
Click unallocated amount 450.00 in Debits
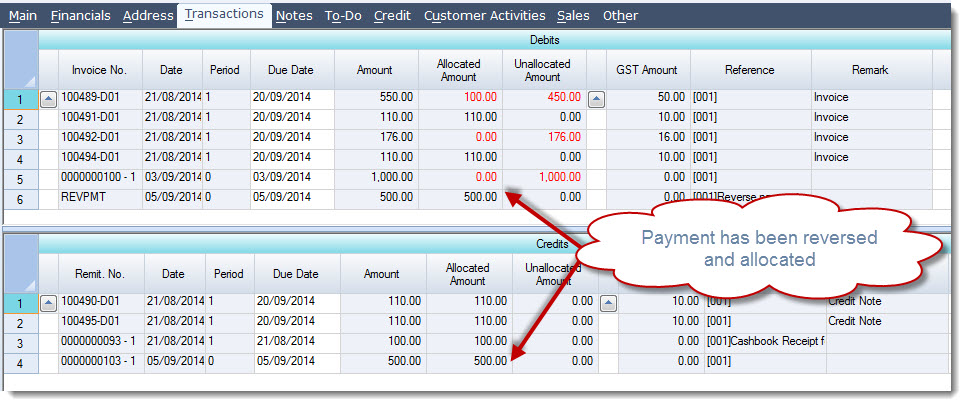tap(543, 97)
